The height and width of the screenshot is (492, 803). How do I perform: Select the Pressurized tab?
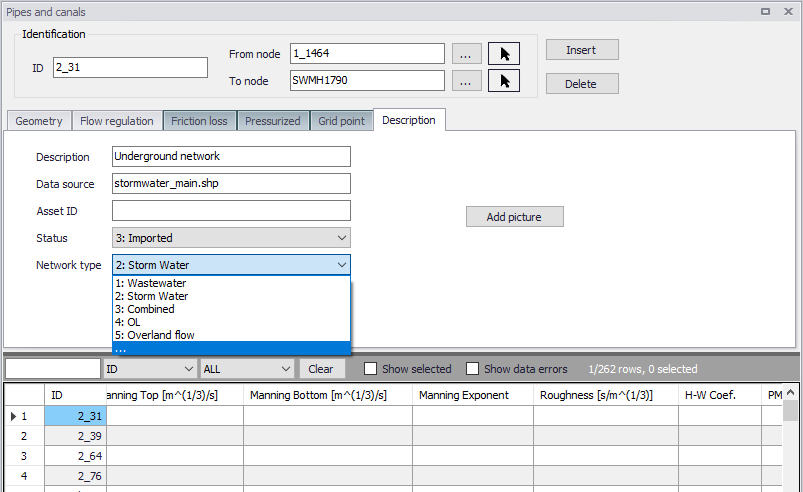pos(273,121)
